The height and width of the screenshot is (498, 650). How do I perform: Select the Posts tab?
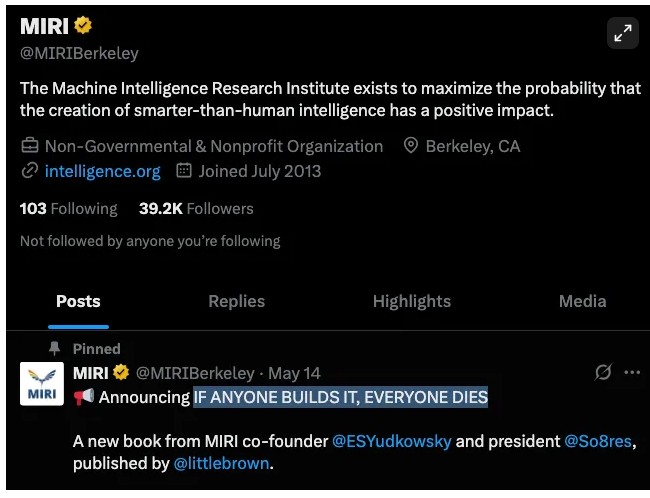(78, 301)
